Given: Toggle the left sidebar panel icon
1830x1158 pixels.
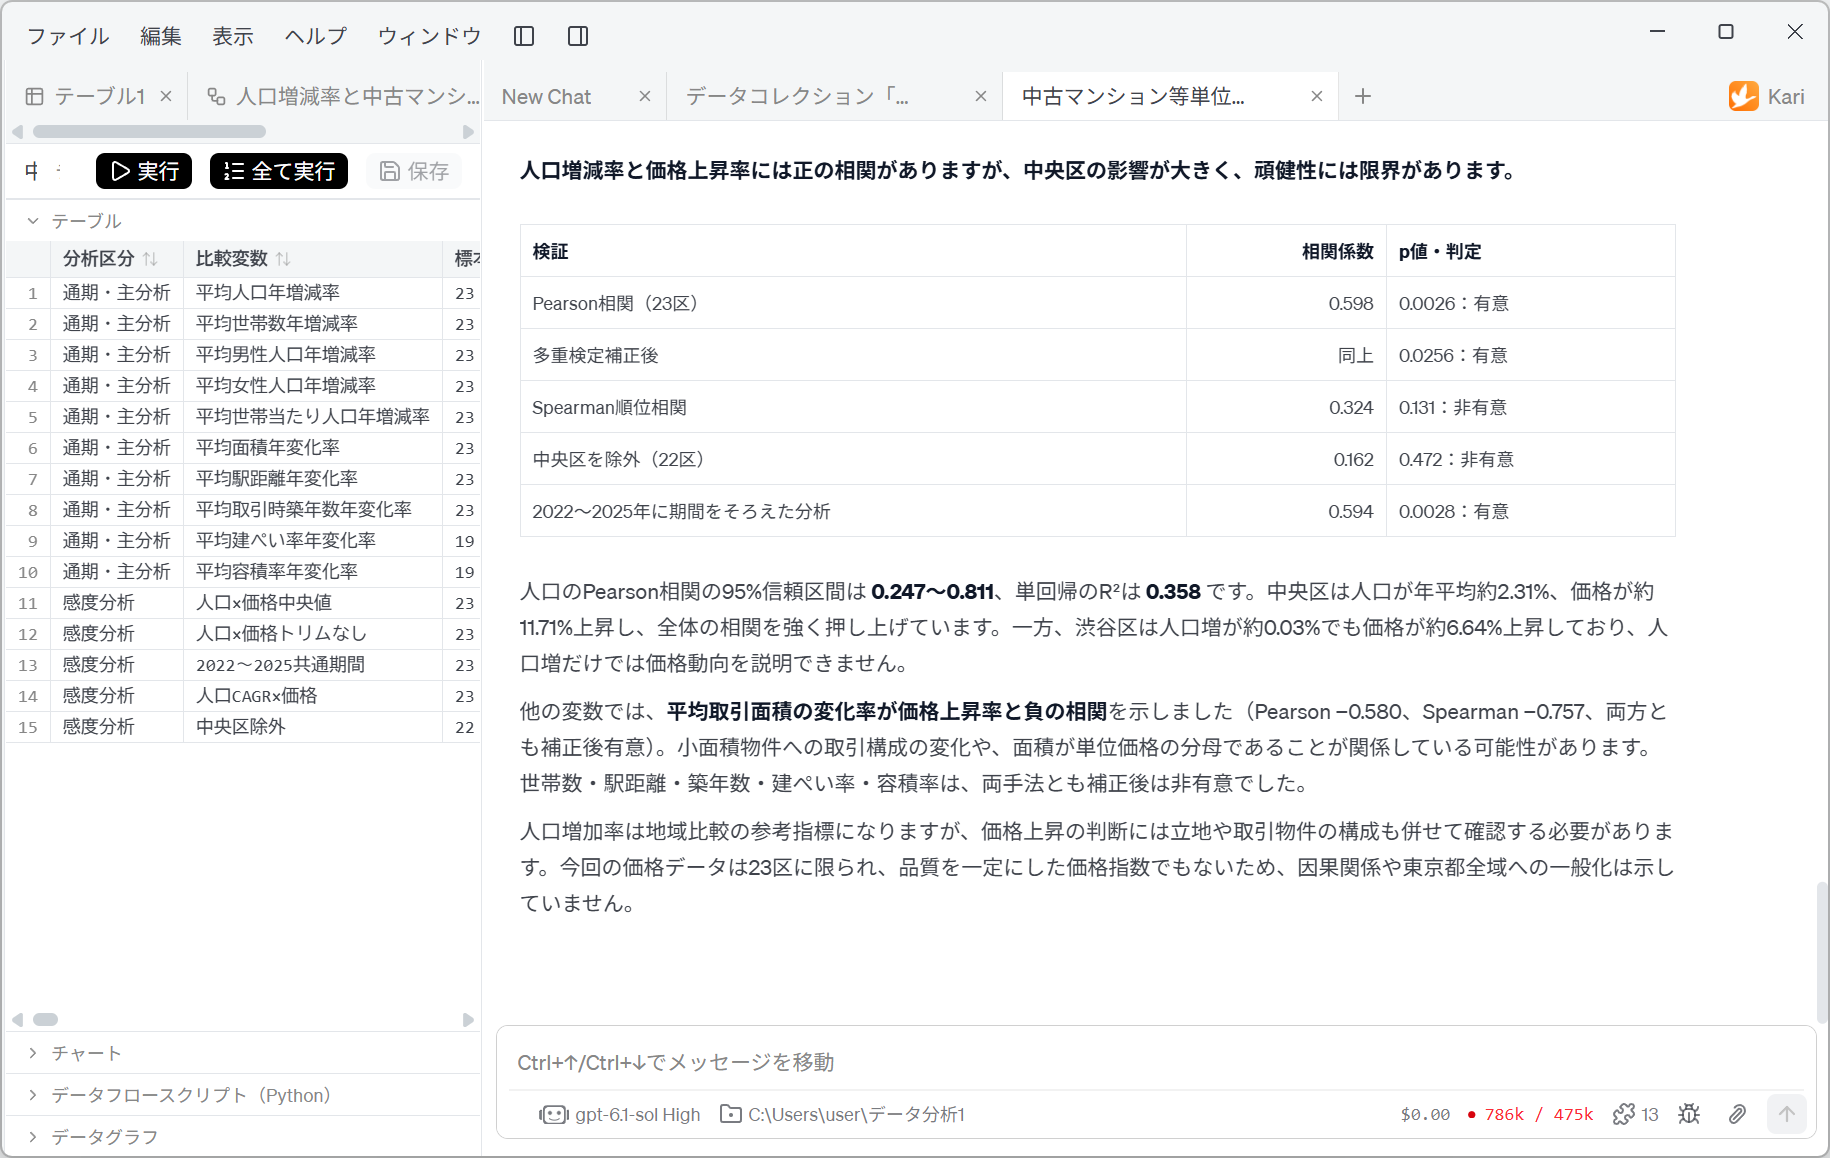Looking at the screenshot, I should tap(524, 36).
